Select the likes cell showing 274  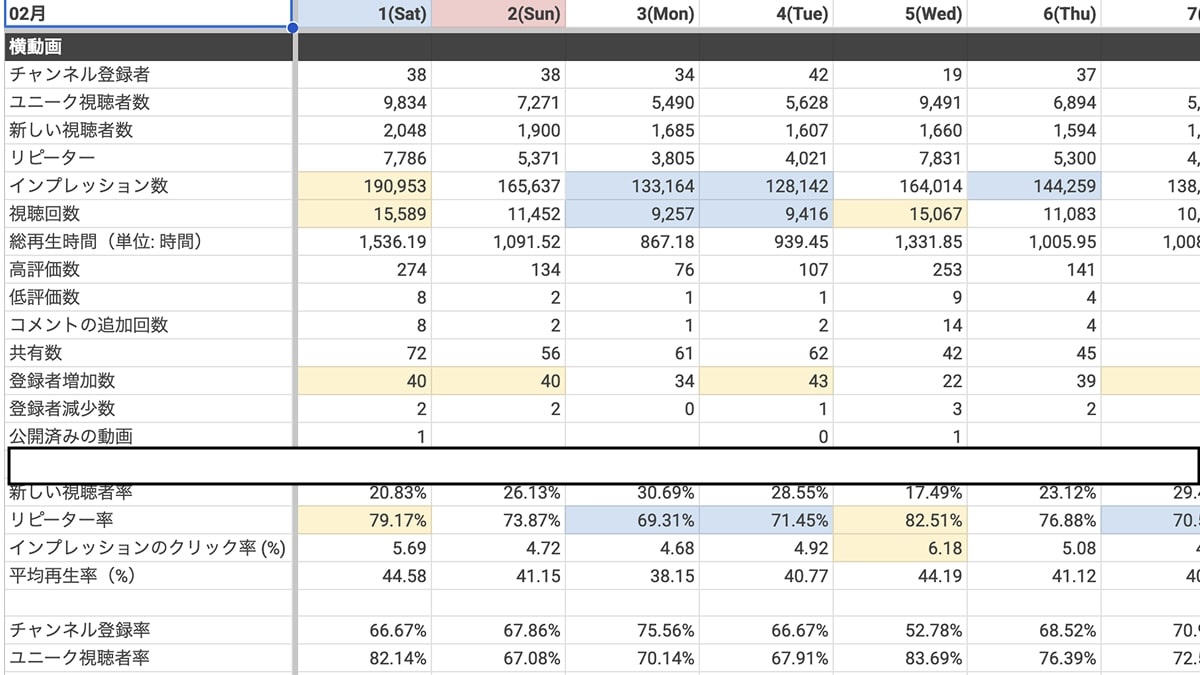click(365, 270)
